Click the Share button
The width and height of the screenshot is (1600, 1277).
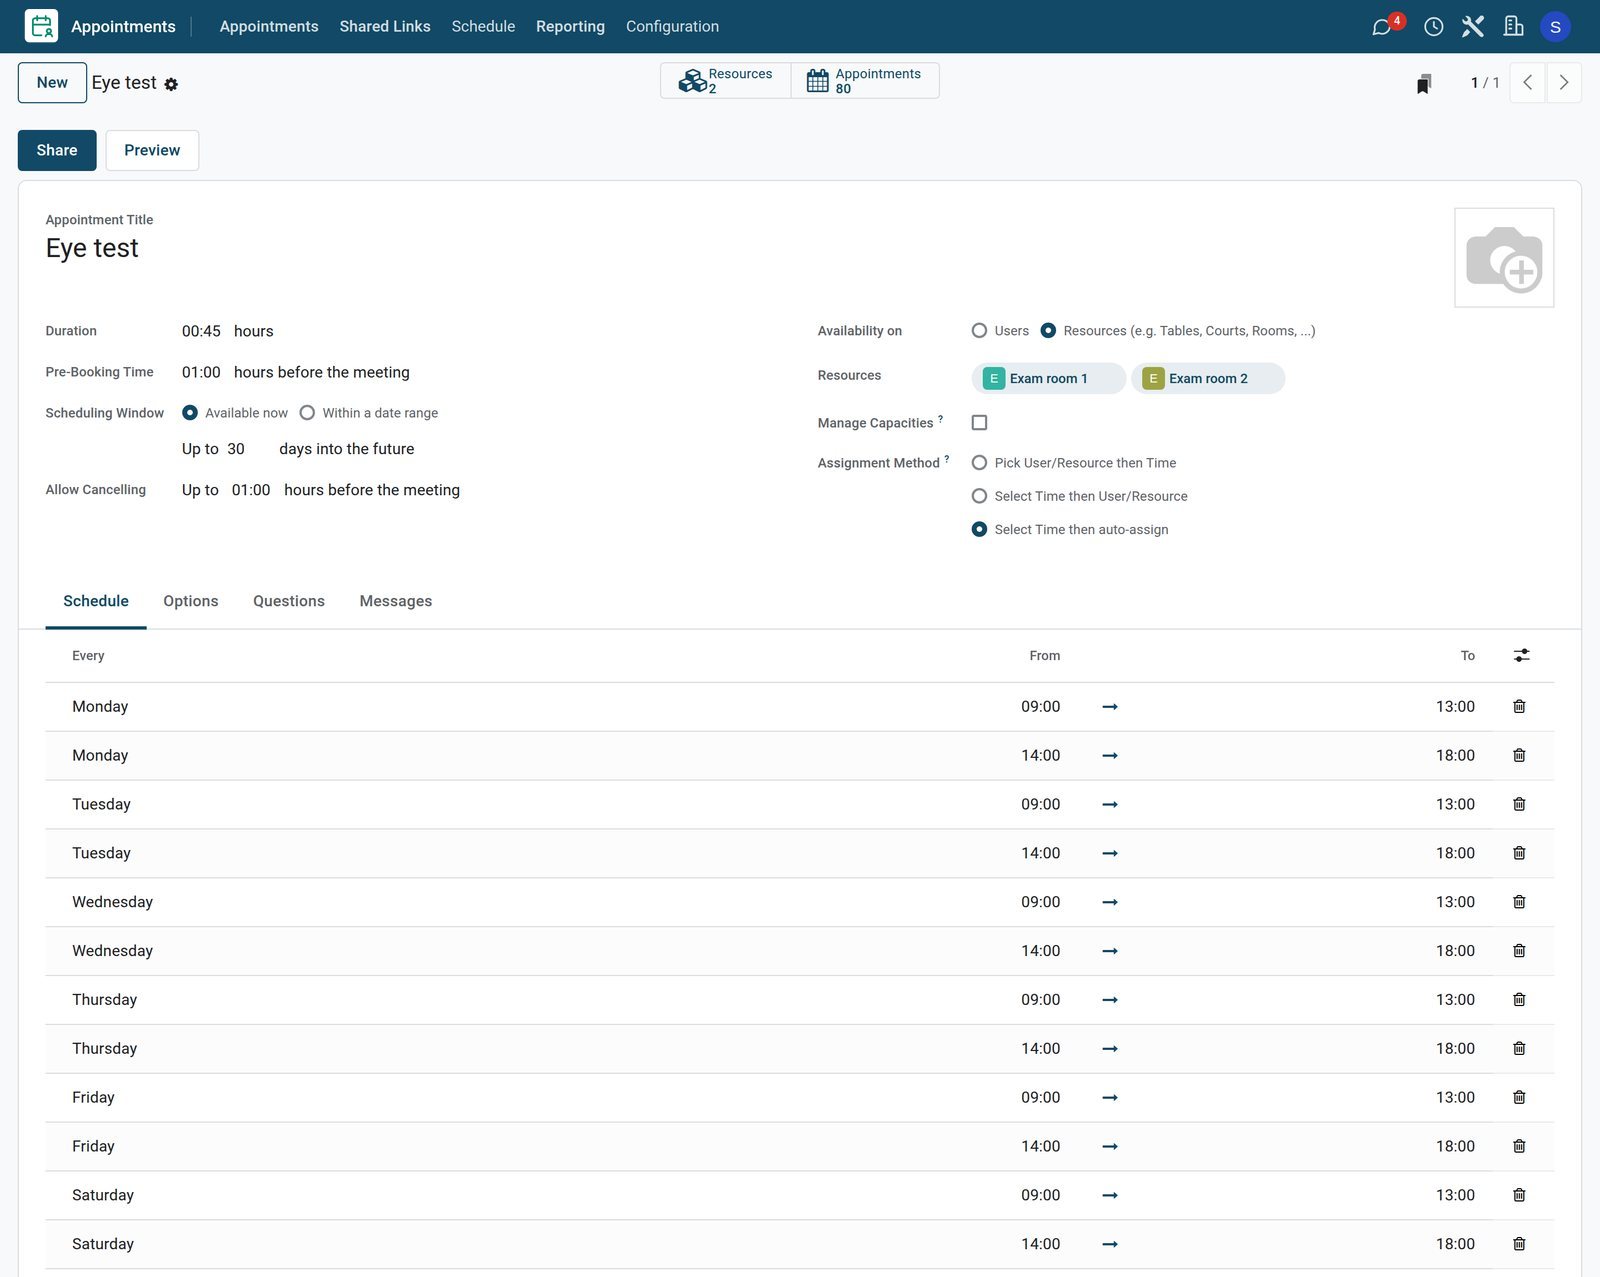[x=57, y=150]
